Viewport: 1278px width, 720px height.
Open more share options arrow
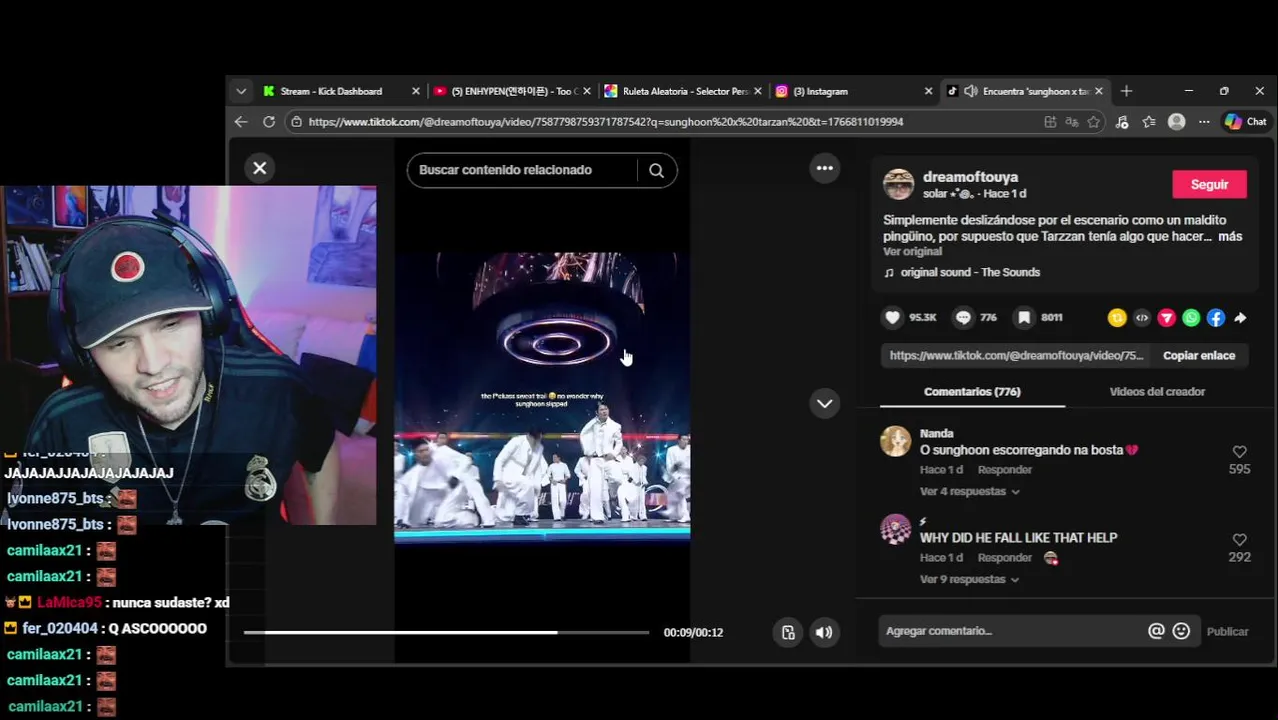[1240, 318]
